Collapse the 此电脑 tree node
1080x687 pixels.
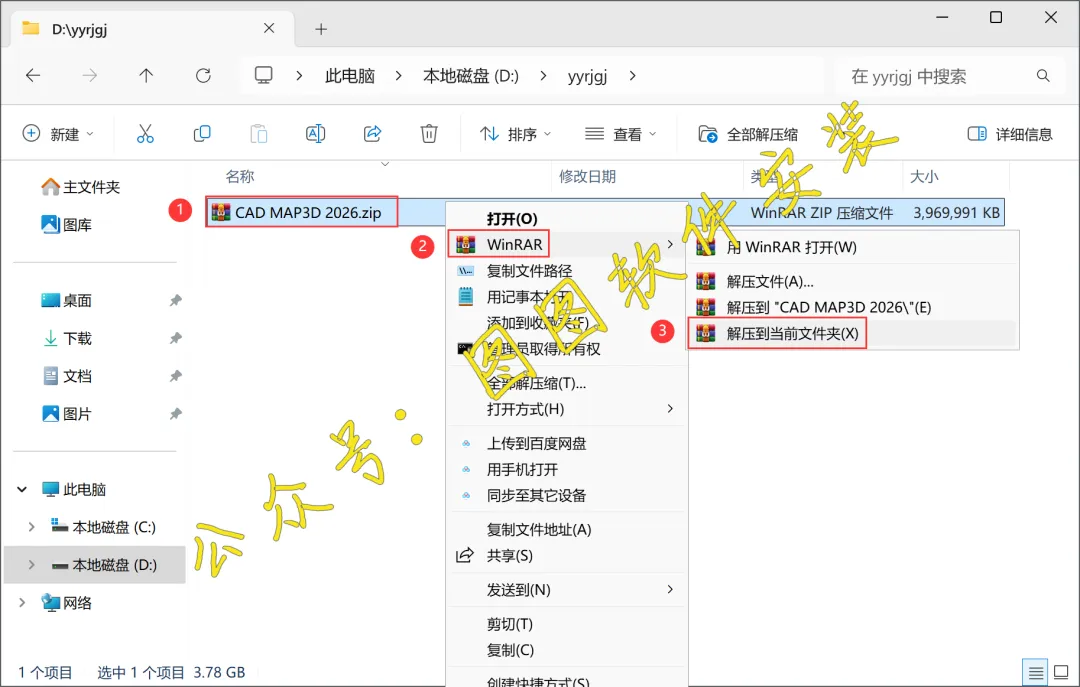22,489
